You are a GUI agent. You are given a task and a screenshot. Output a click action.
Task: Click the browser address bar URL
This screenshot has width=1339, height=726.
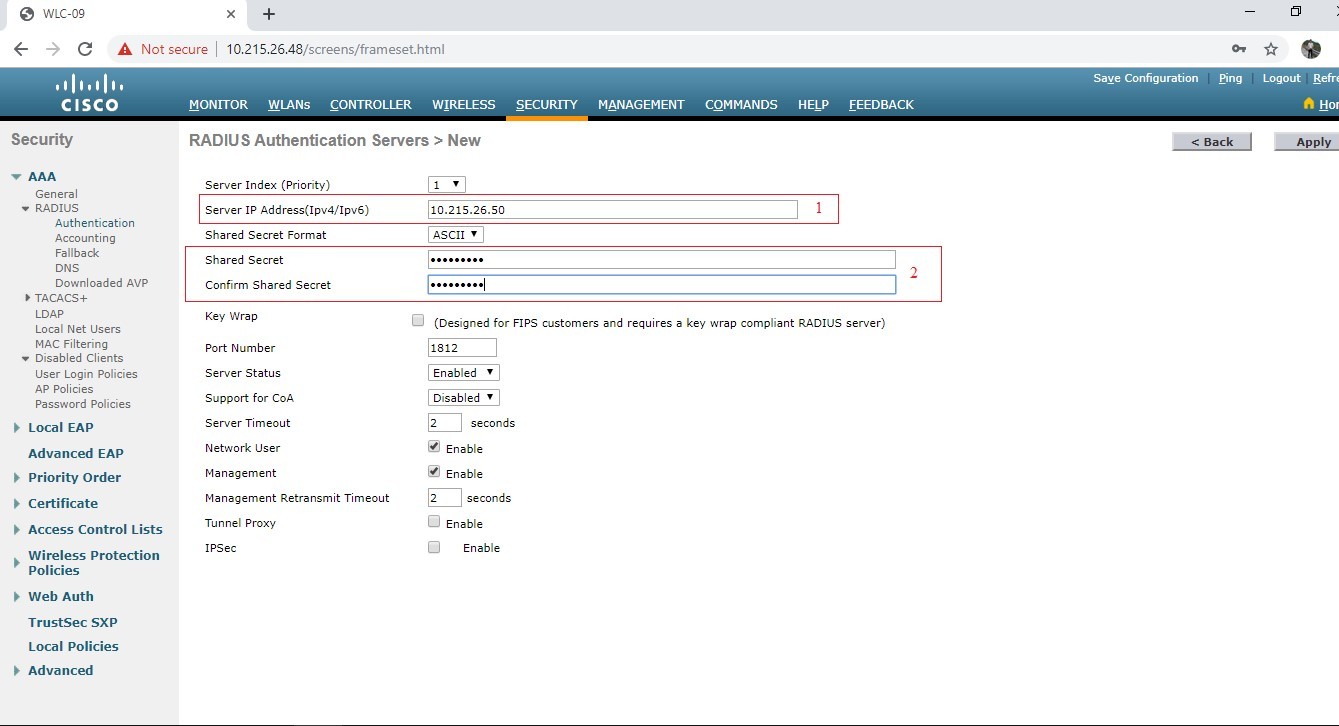335,49
